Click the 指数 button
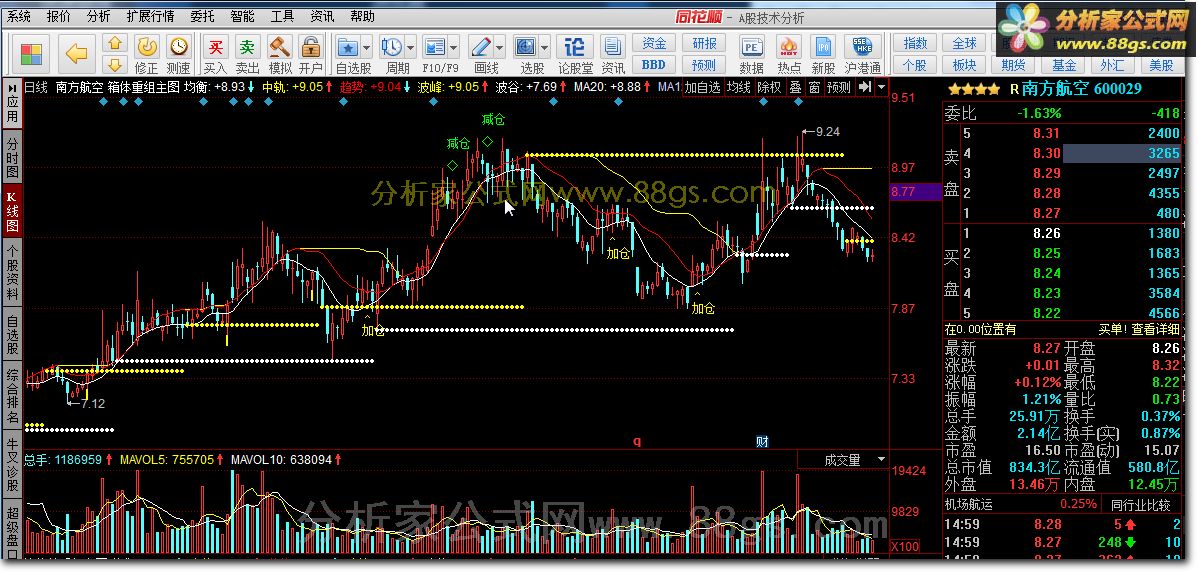The height and width of the screenshot is (572, 1198). click(915, 44)
